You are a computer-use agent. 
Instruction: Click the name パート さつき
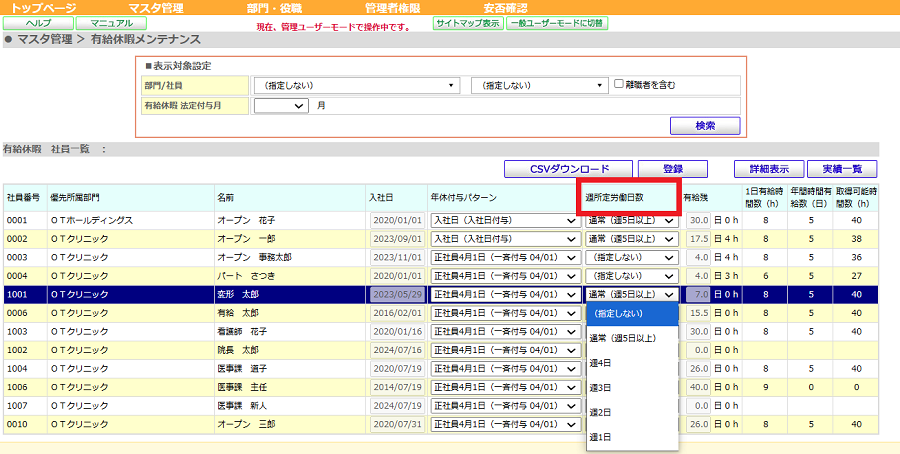point(246,276)
